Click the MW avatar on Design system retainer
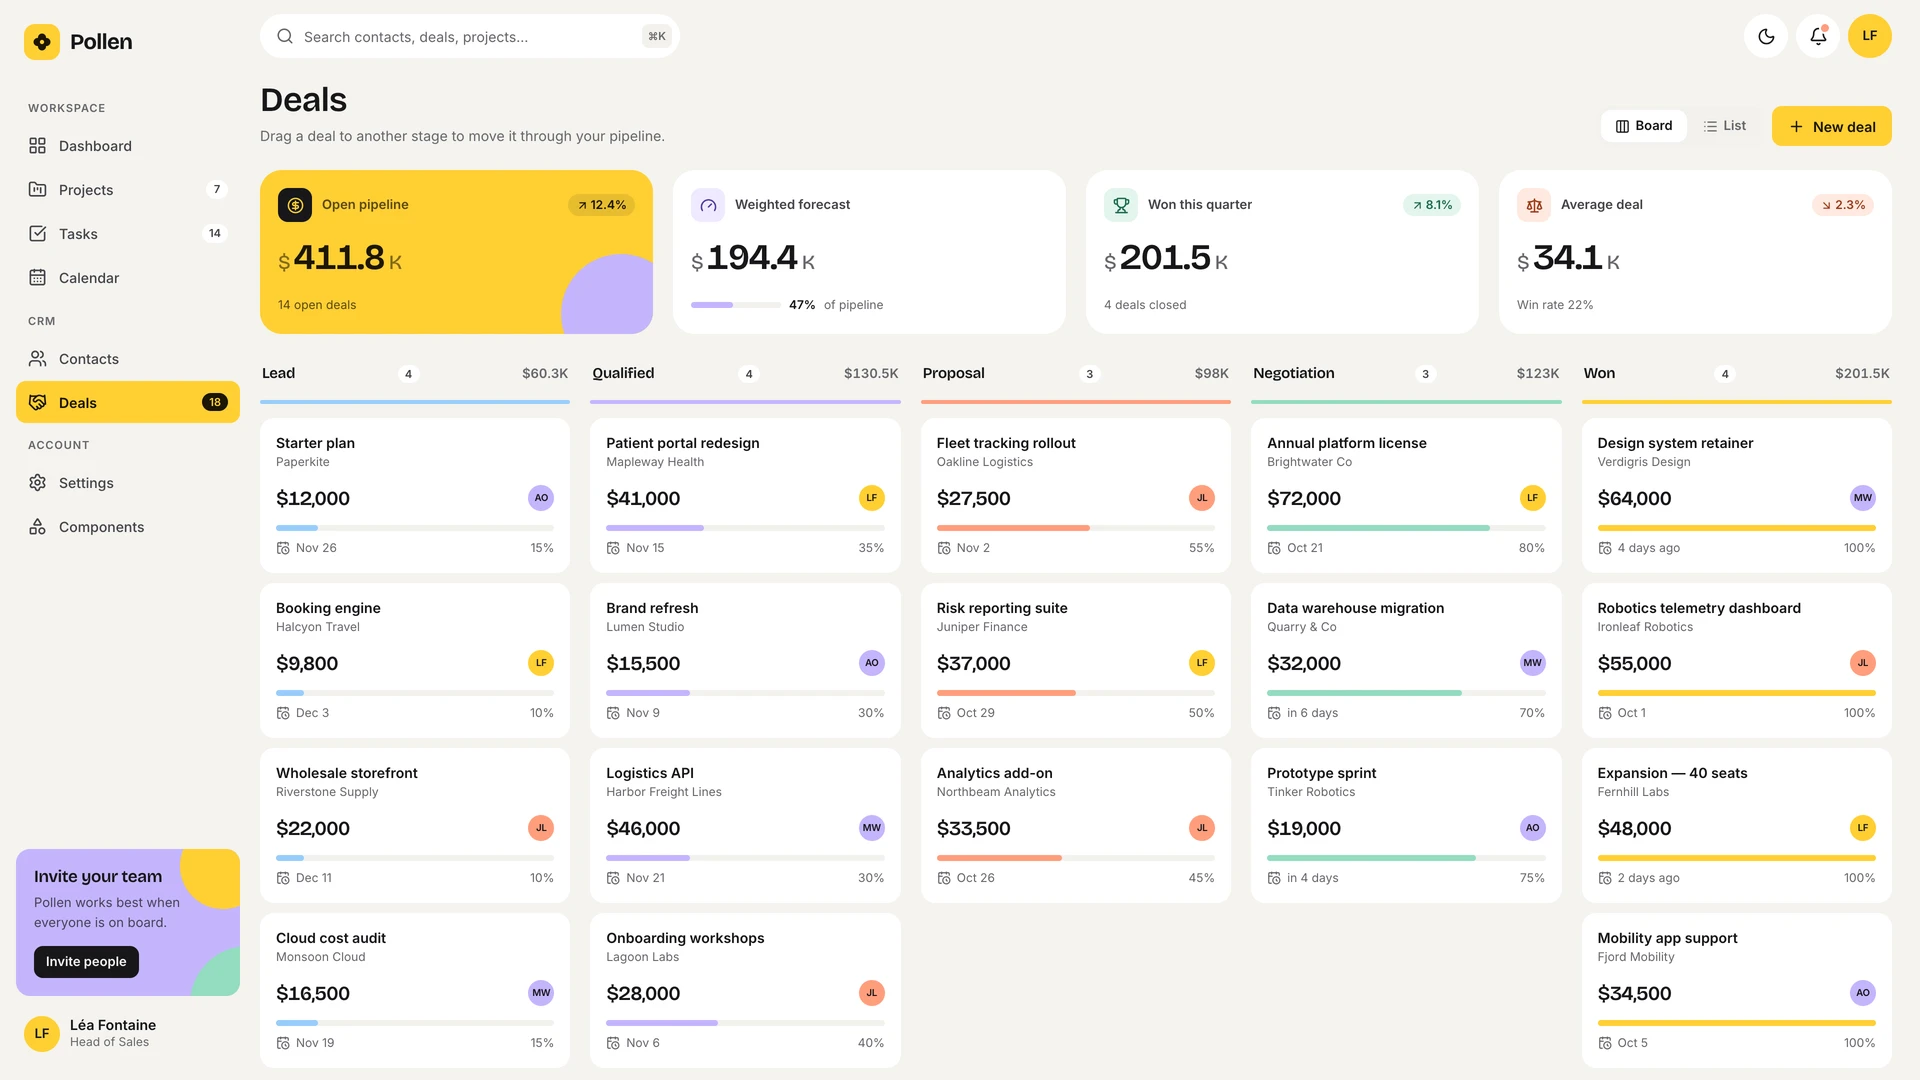The image size is (1920, 1080). pos(1863,498)
